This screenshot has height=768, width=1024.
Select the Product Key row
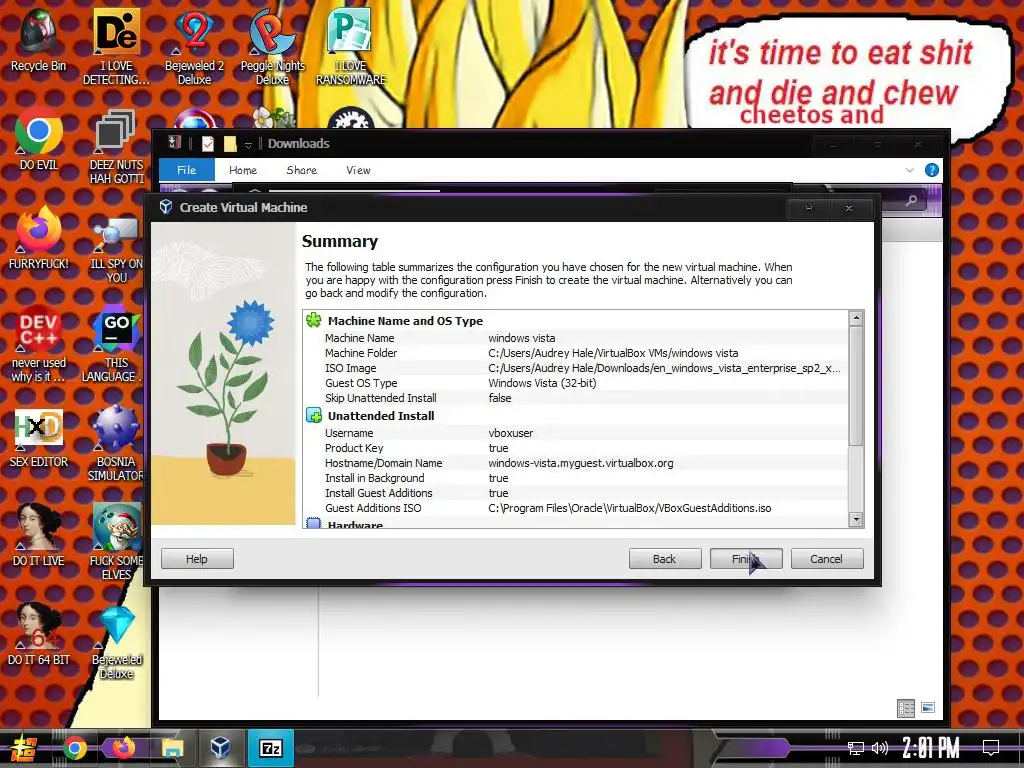(575, 448)
